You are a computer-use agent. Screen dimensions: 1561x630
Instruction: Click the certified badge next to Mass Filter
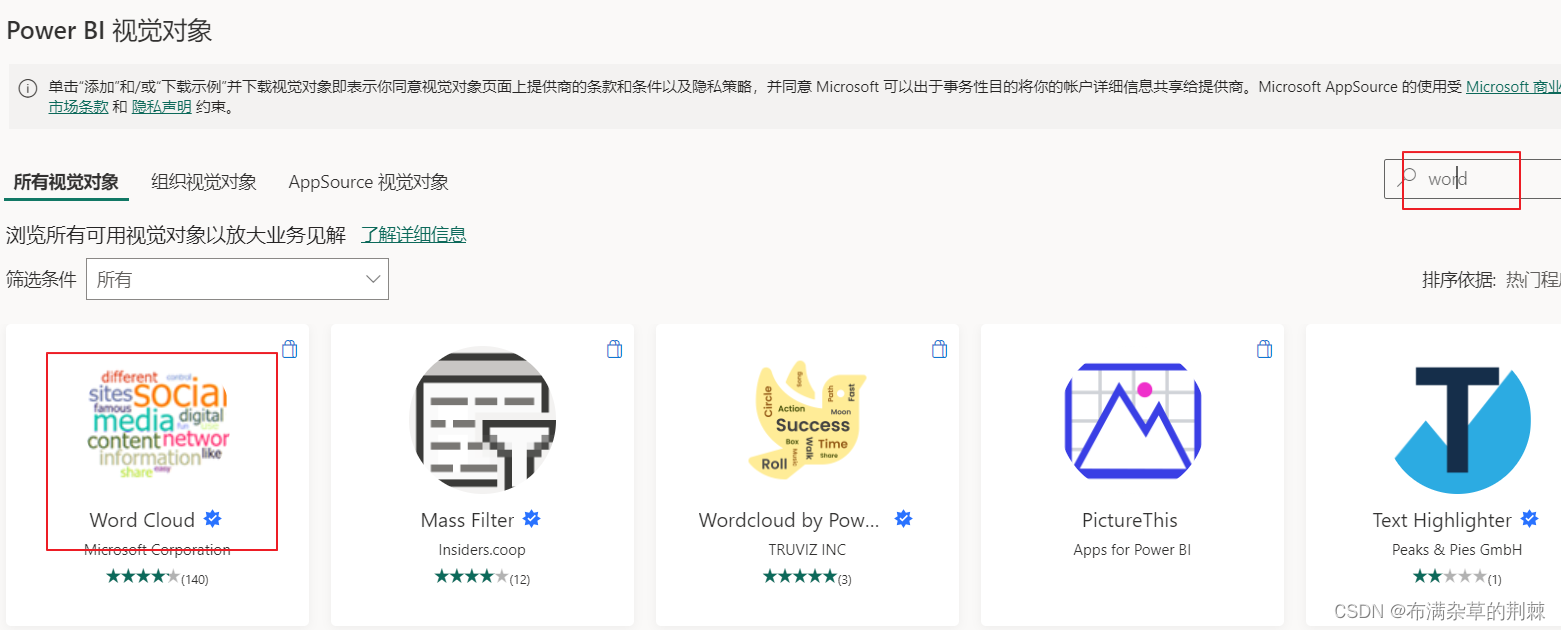tap(532, 519)
